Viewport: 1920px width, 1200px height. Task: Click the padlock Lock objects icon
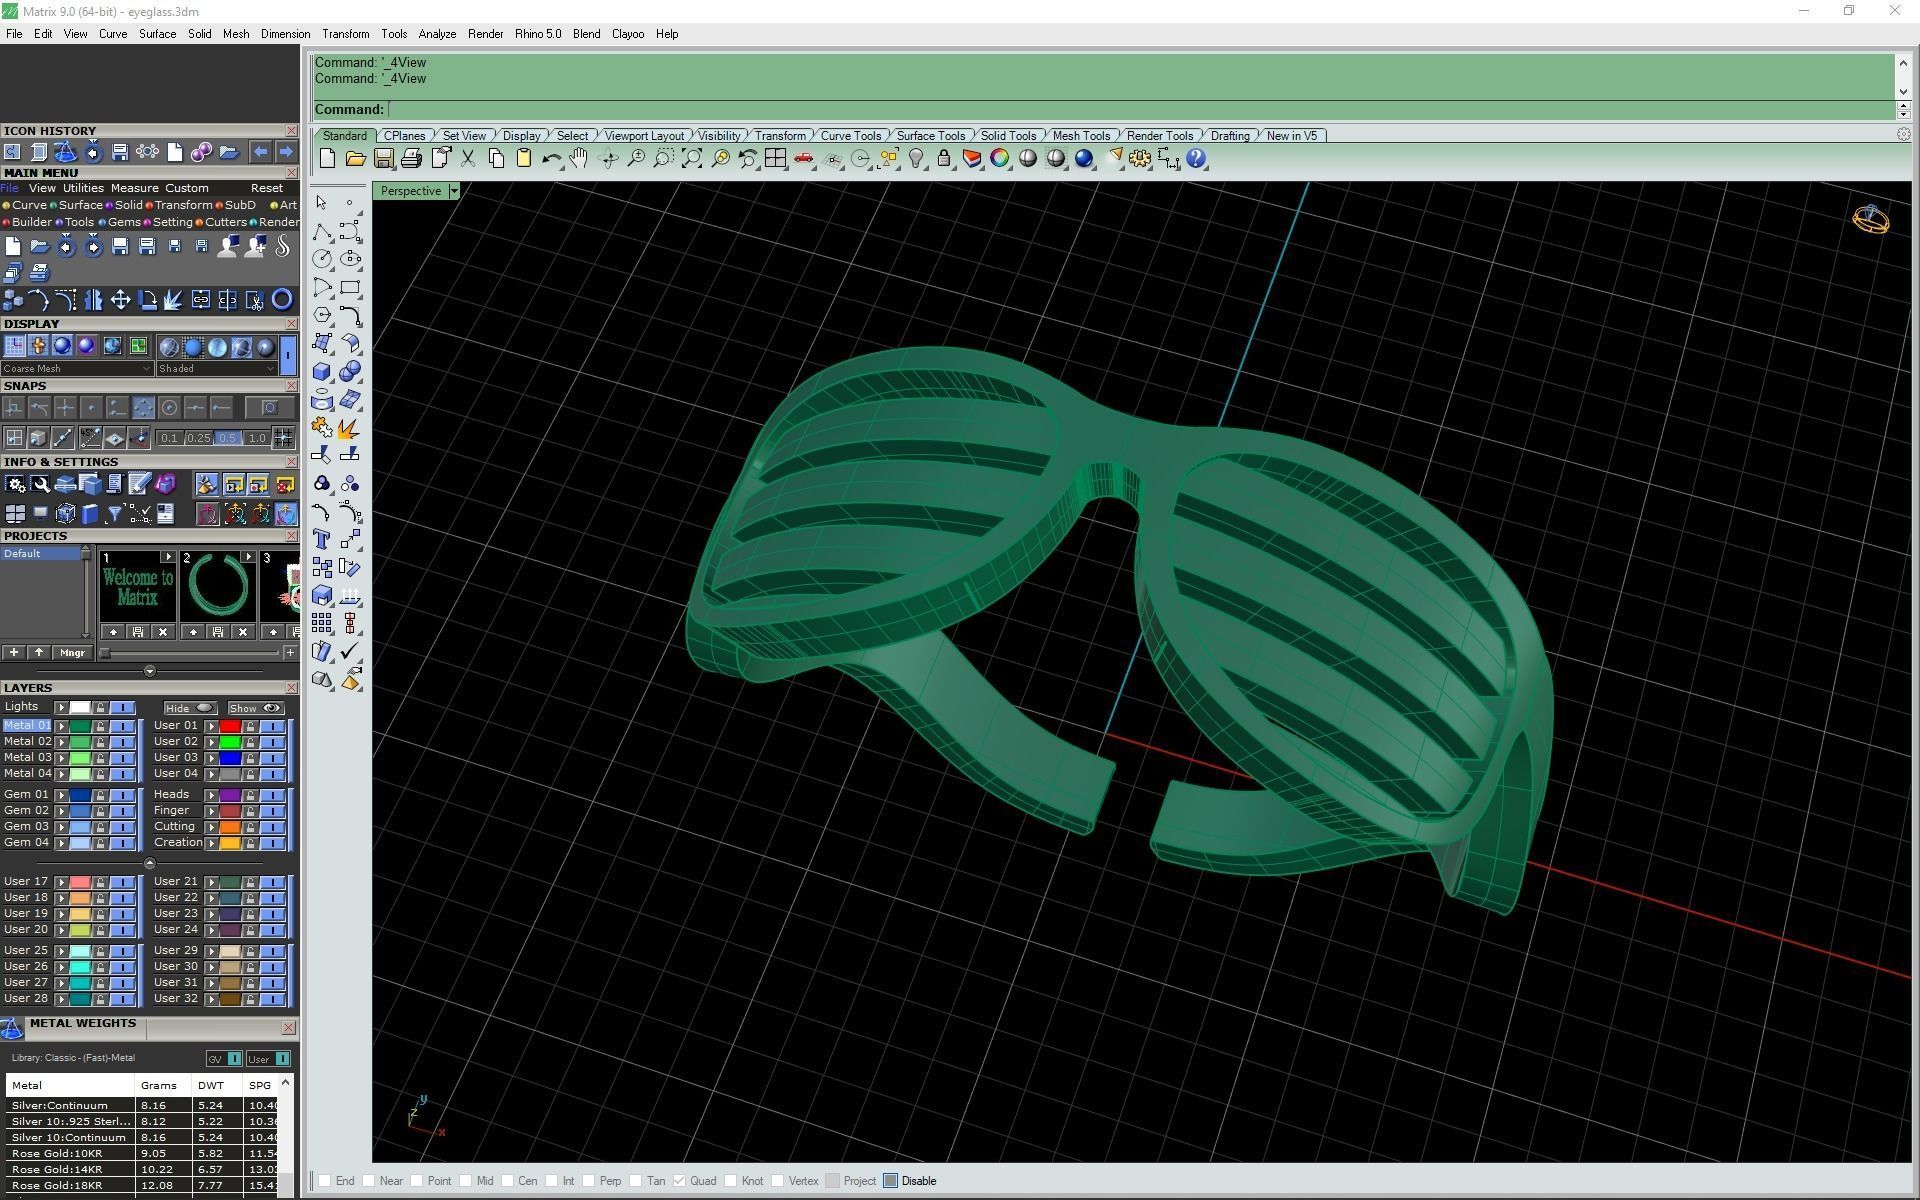click(x=943, y=158)
